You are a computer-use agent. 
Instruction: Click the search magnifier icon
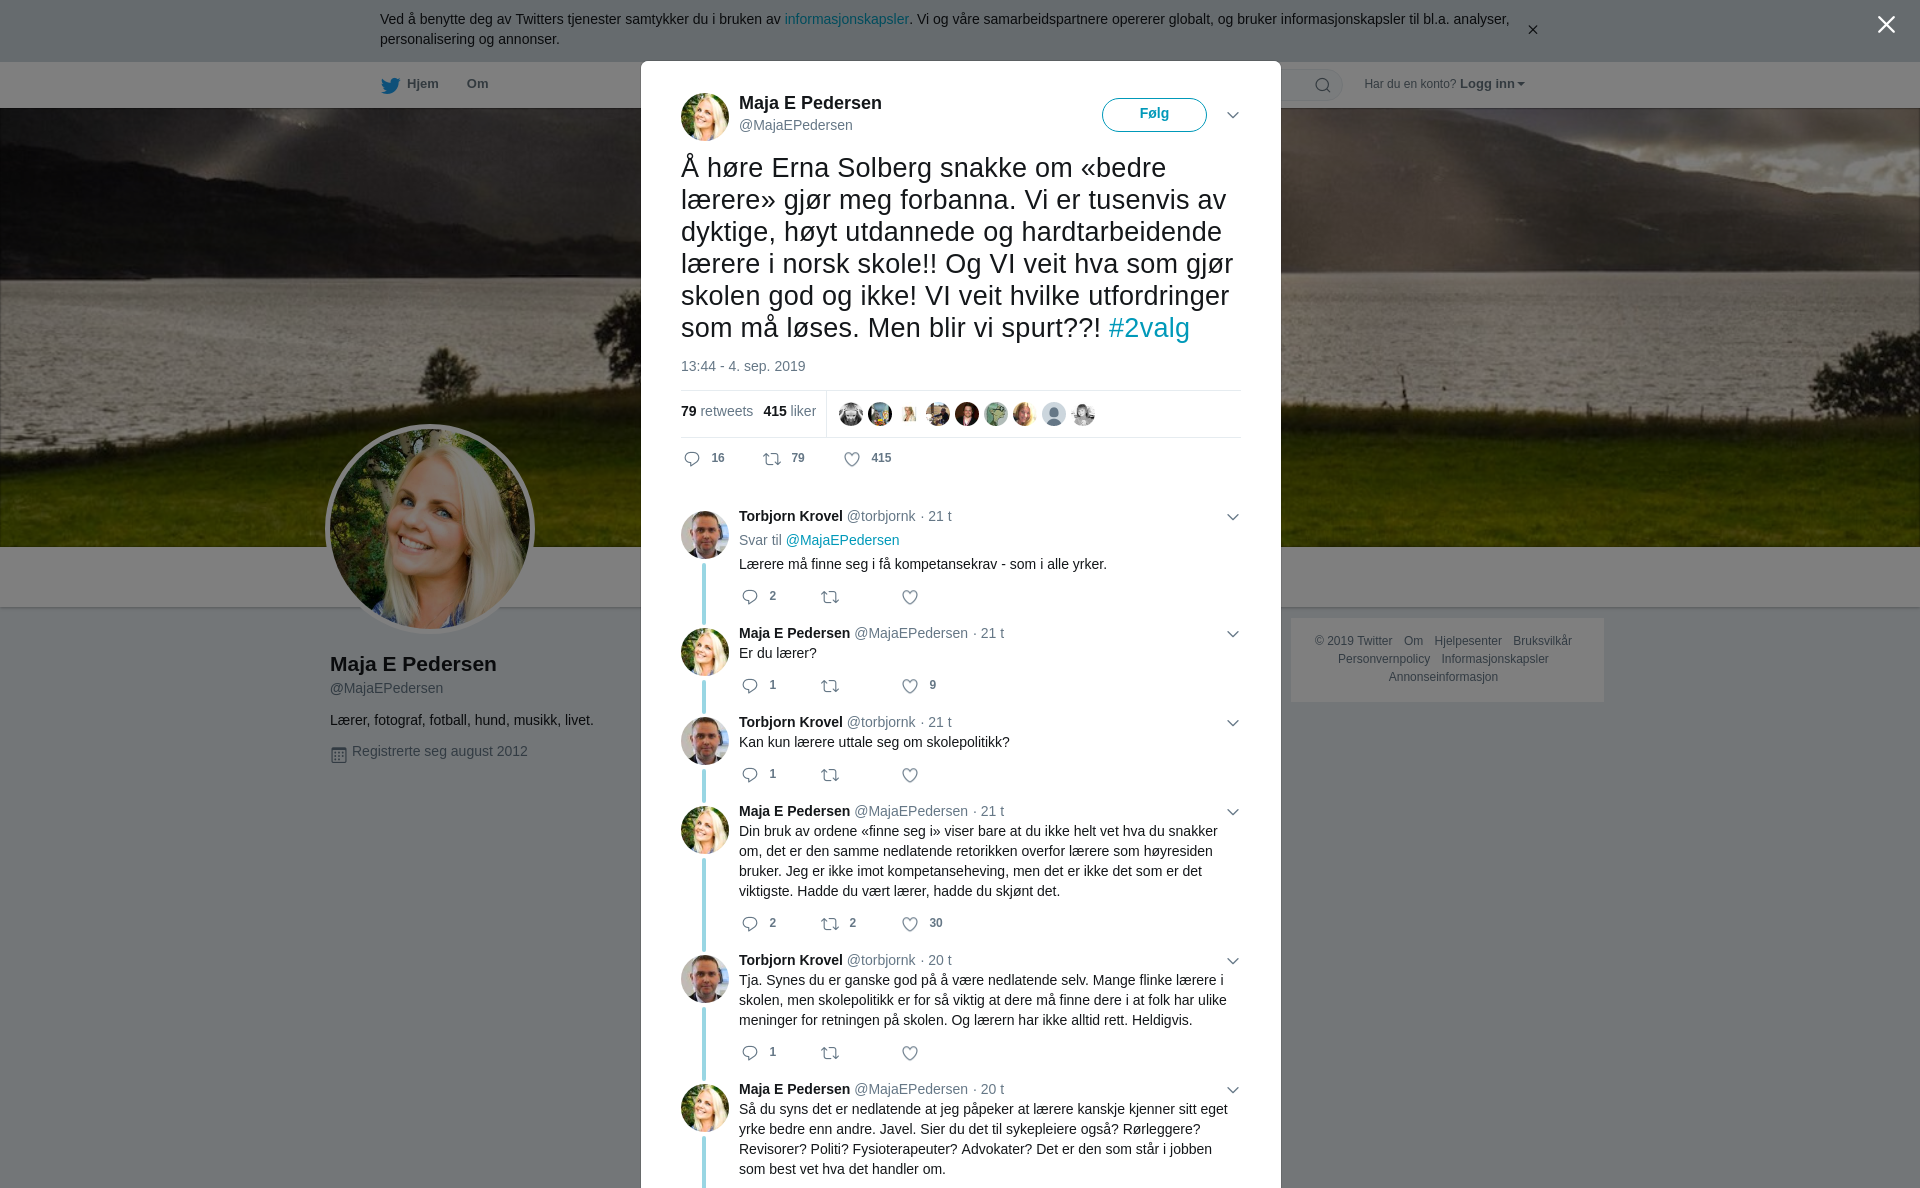coord(1323,85)
